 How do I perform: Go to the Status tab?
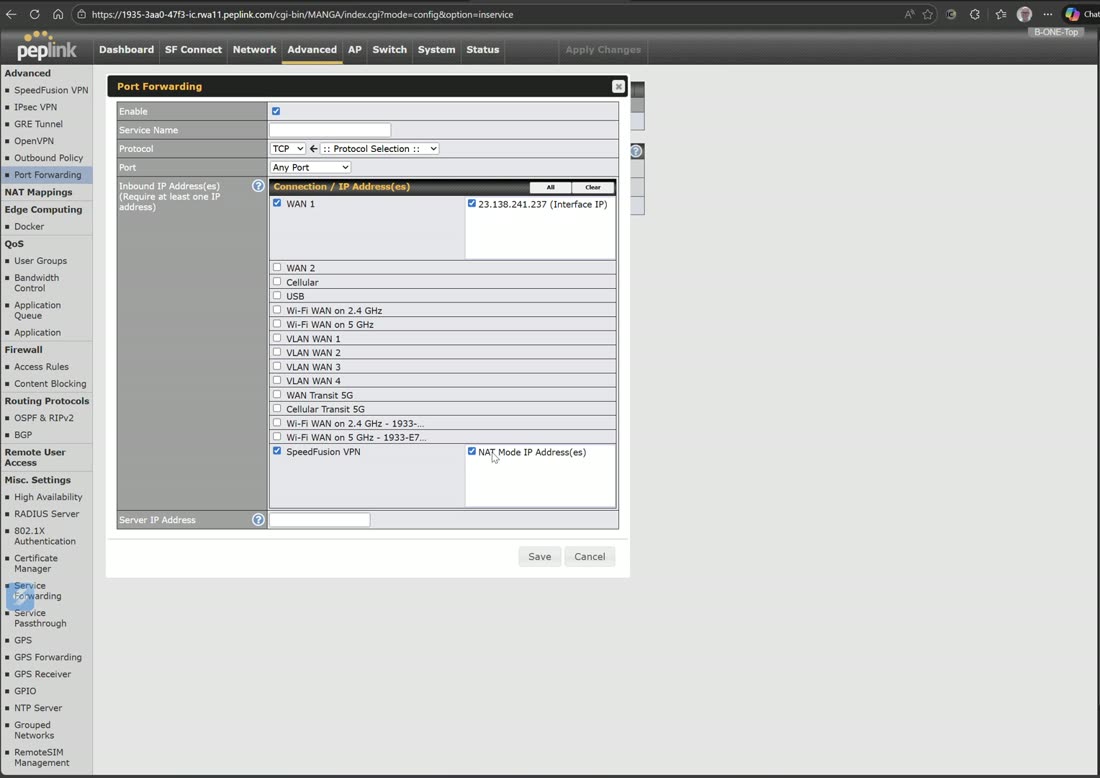coord(483,50)
